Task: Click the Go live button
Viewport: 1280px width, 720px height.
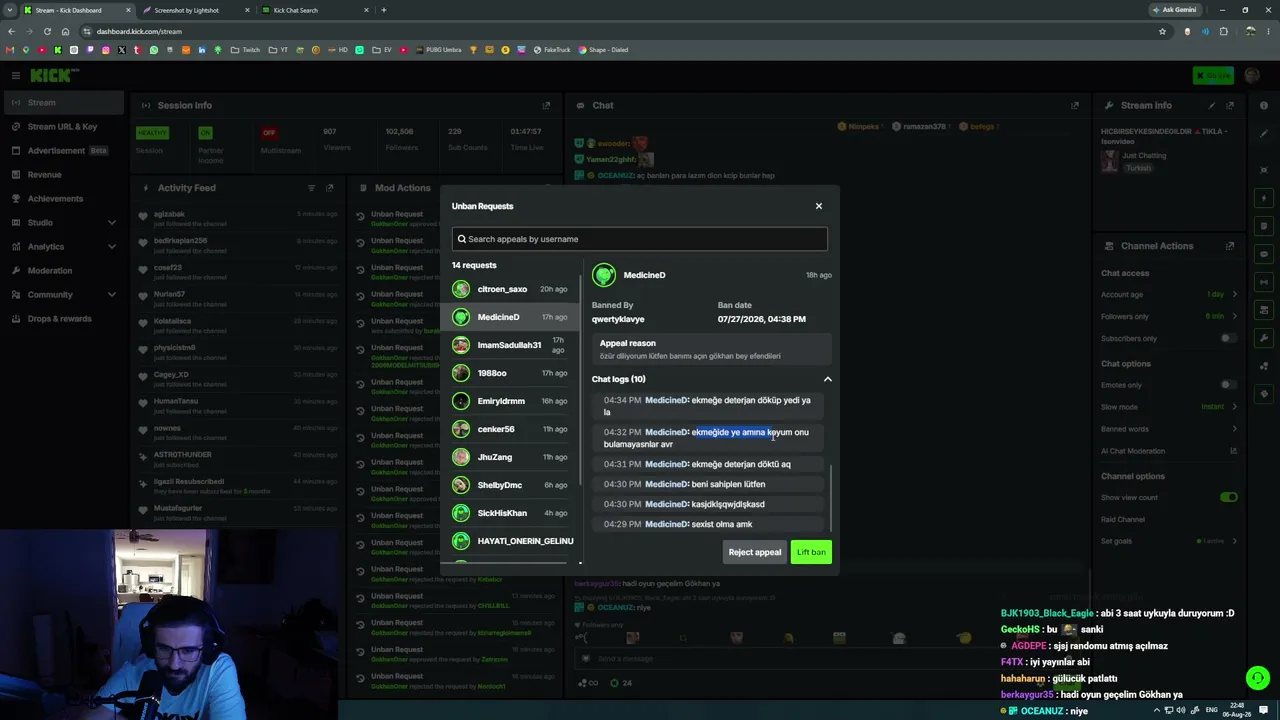Action: click(x=1213, y=75)
